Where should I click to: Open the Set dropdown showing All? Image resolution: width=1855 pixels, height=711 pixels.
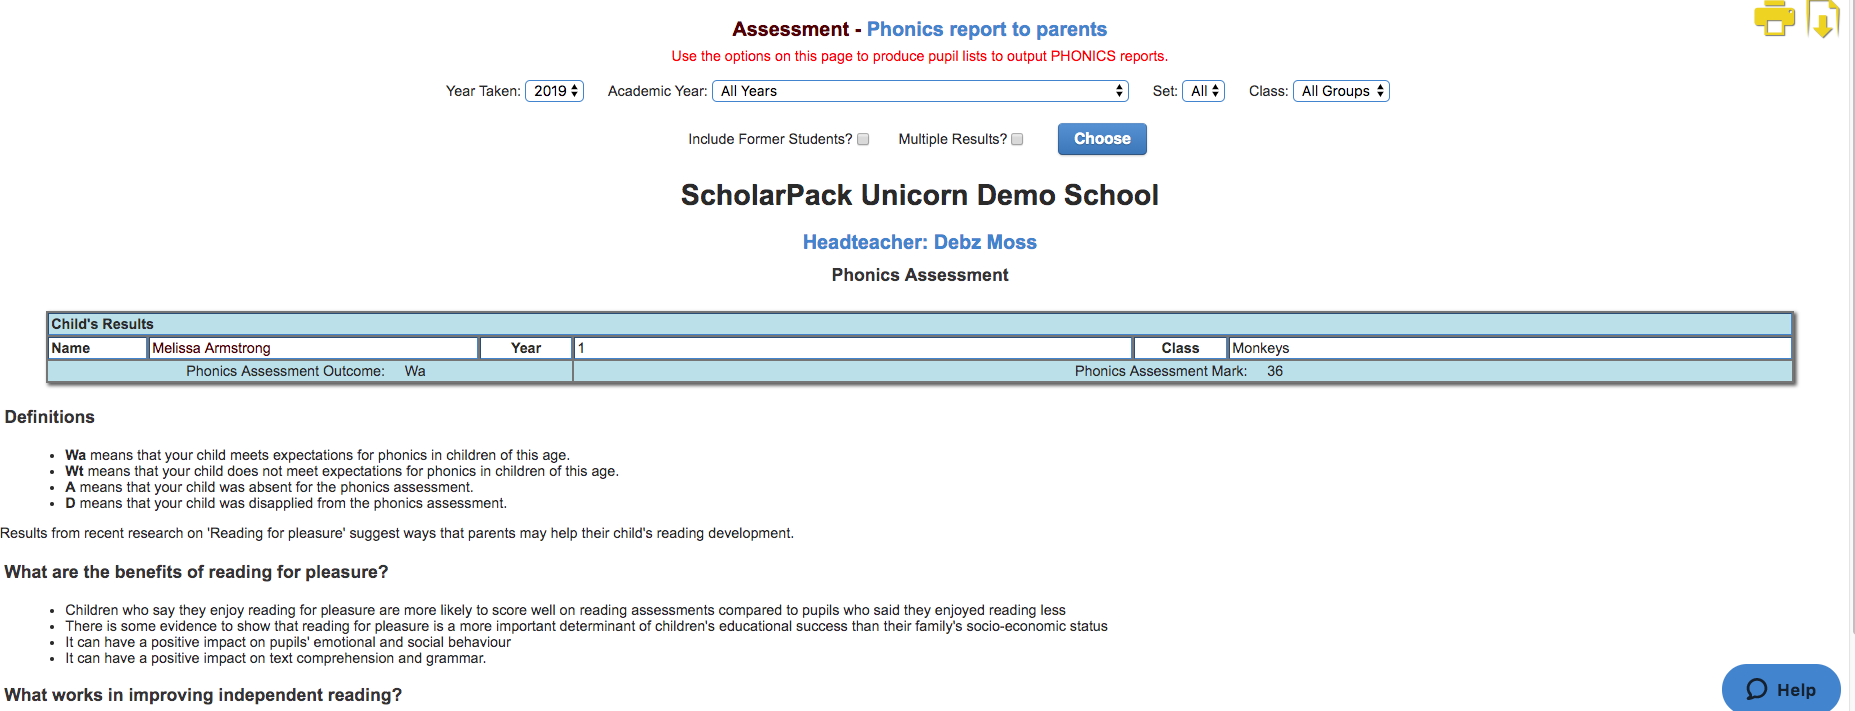point(1203,91)
